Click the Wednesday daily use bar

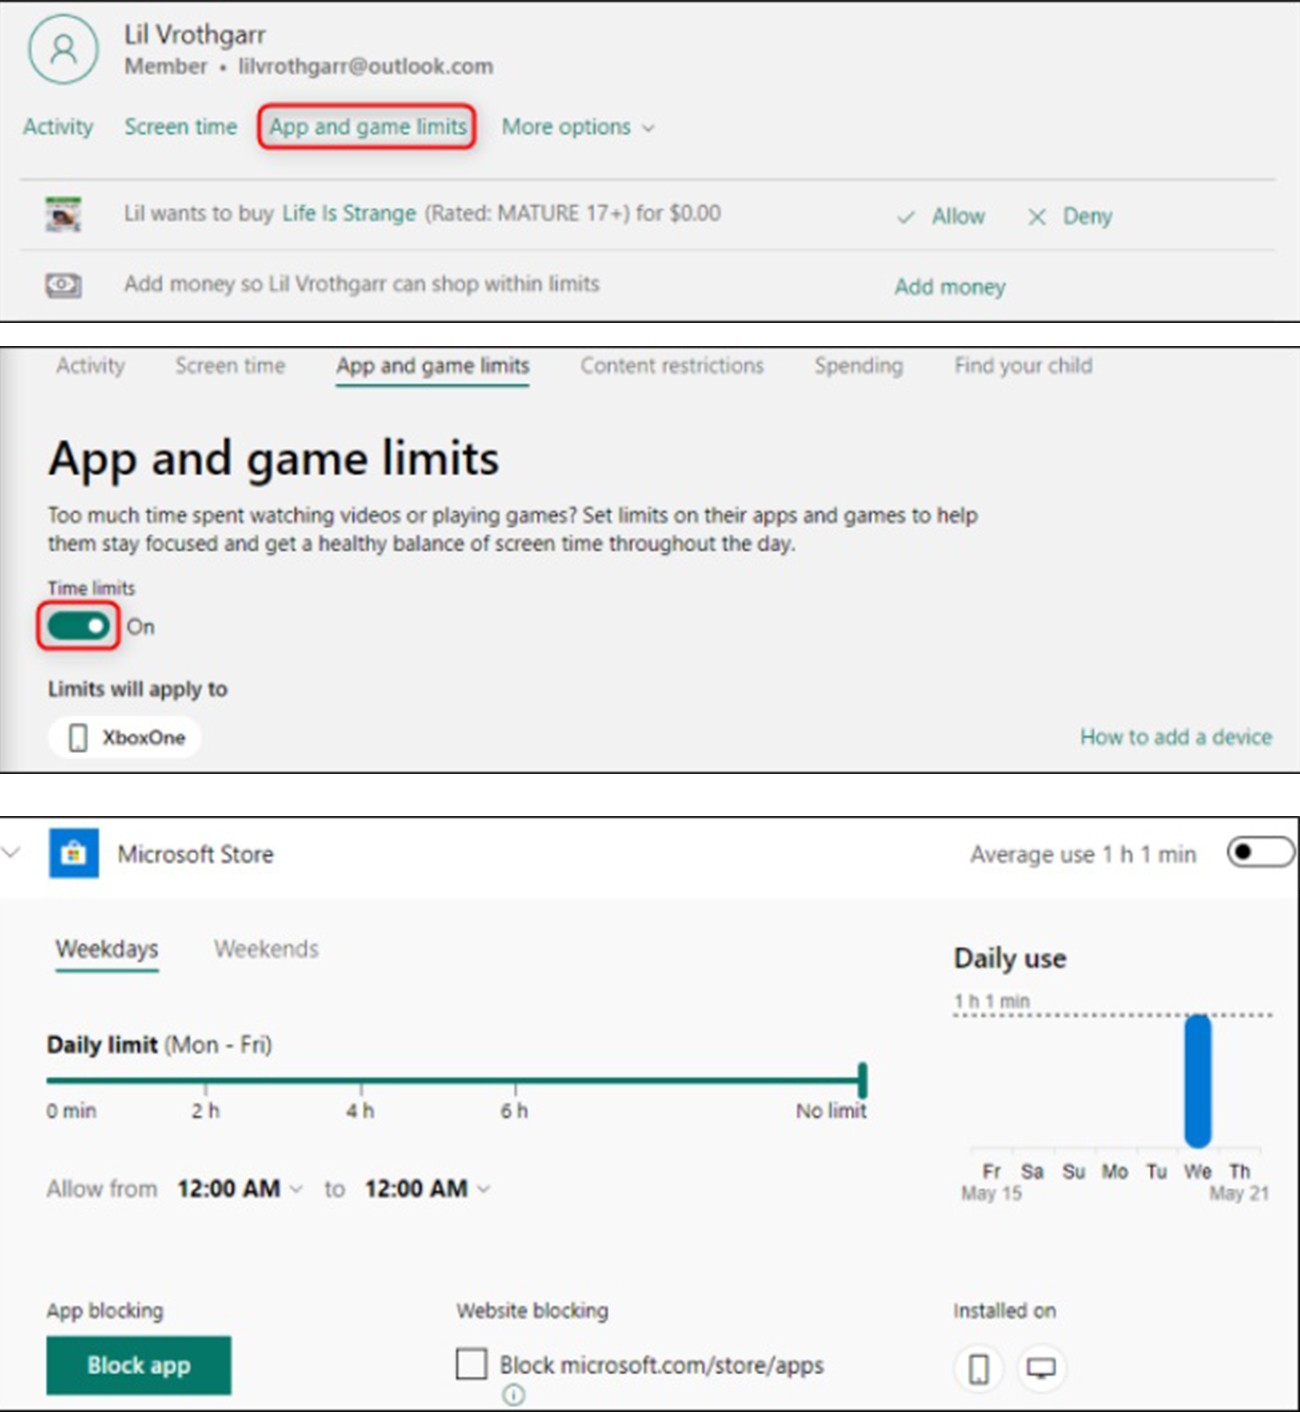[x=1198, y=1081]
